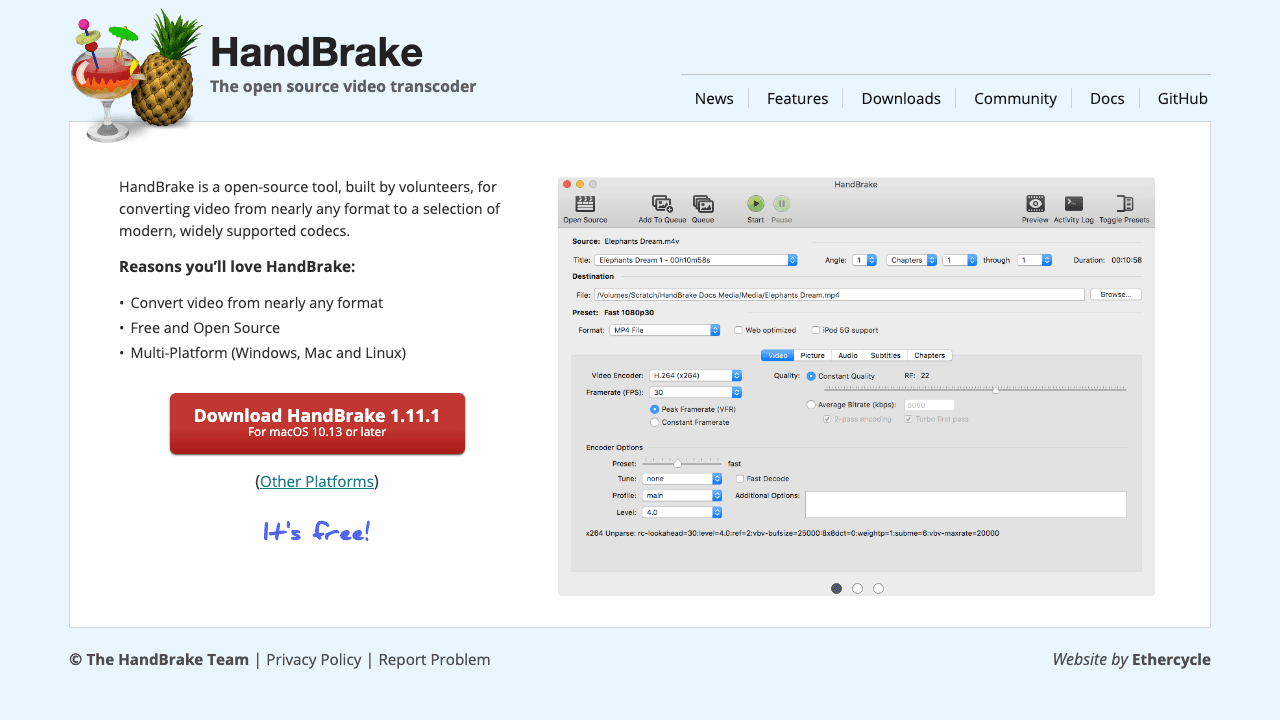The width and height of the screenshot is (1280, 720).
Task: Tick the Web optimized checkbox
Action: 738,330
